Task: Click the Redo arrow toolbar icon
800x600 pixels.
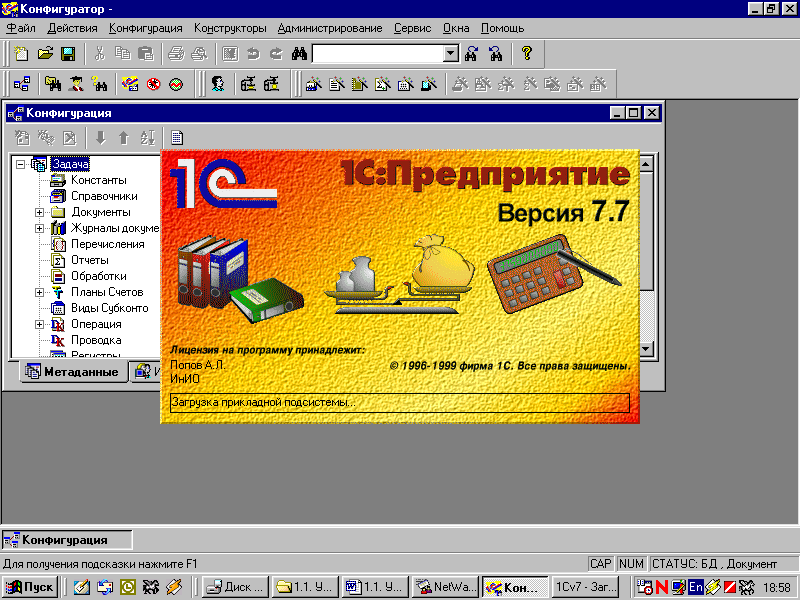Action: (276, 54)
